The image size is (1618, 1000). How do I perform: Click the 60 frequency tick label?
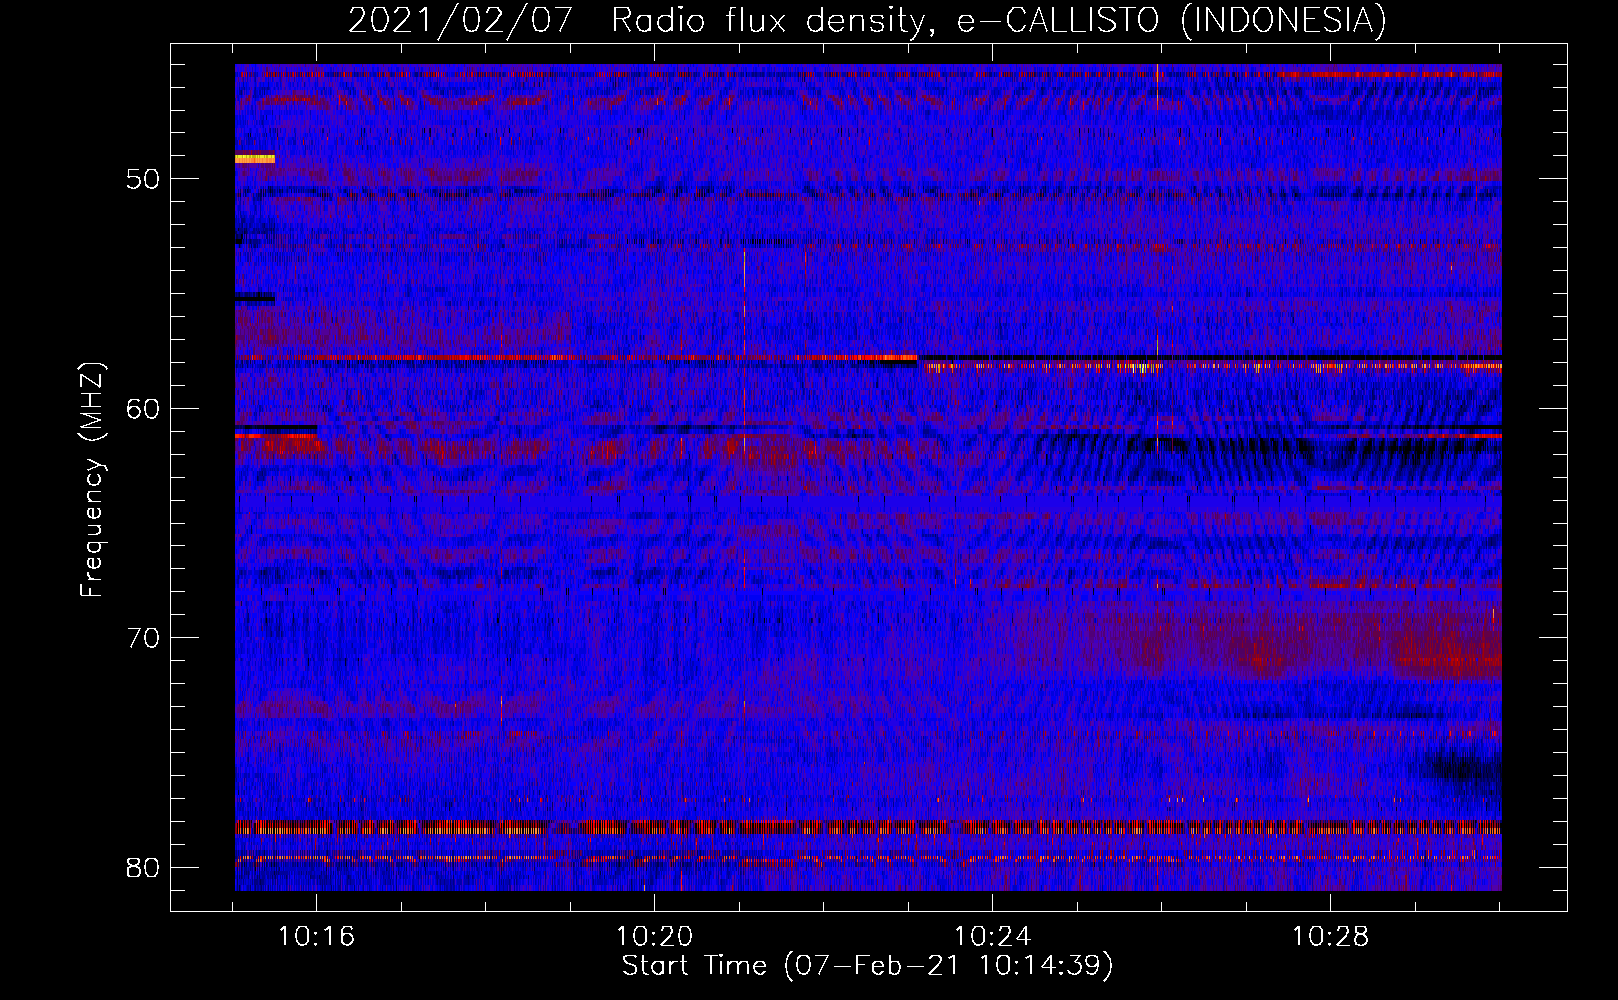(x=144, y=408)
